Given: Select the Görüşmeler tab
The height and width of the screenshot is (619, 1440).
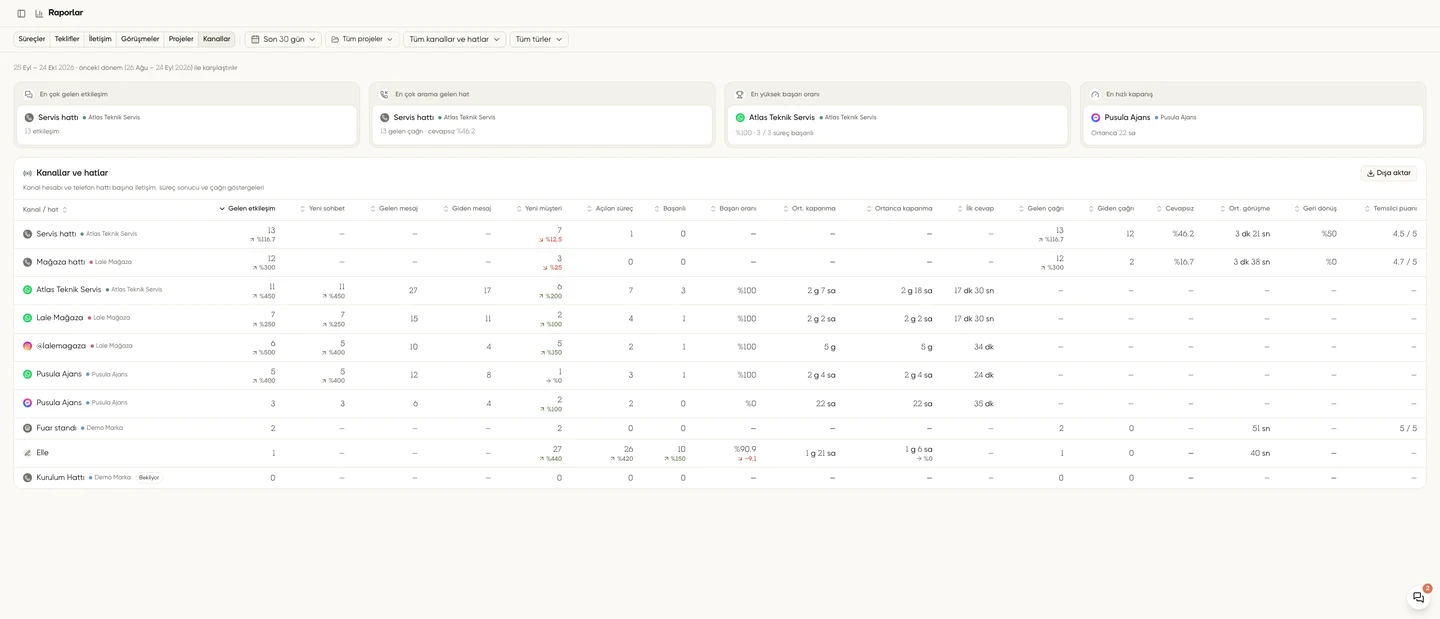Looking at the screenshot, I should click(140, 39).
